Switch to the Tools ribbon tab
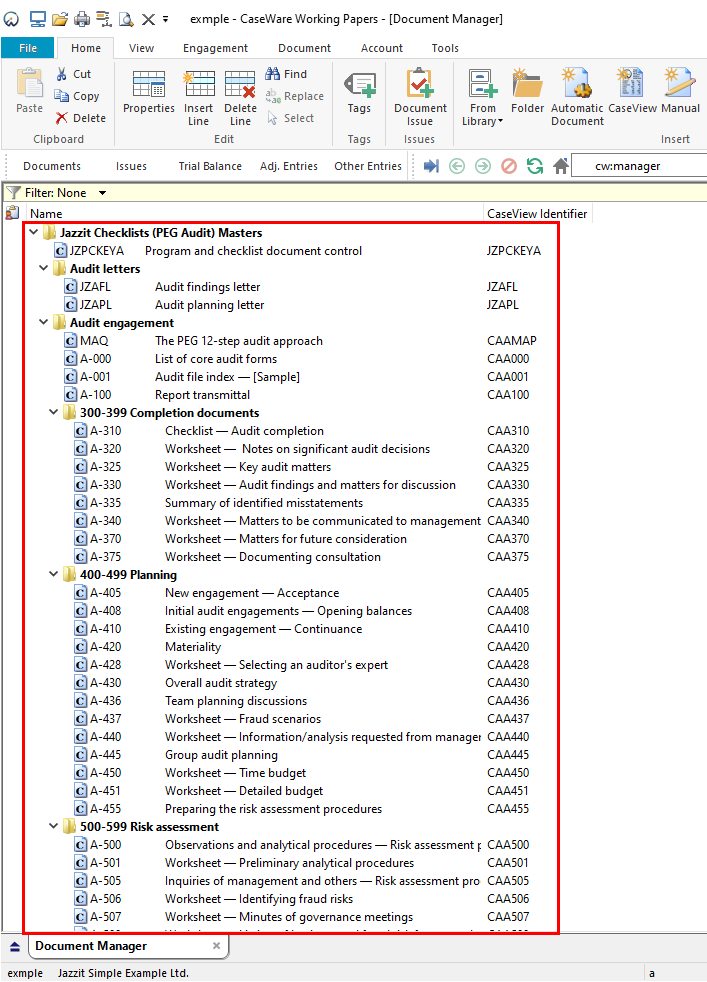This screenshot has width=707, height=982. click(445, 48)
